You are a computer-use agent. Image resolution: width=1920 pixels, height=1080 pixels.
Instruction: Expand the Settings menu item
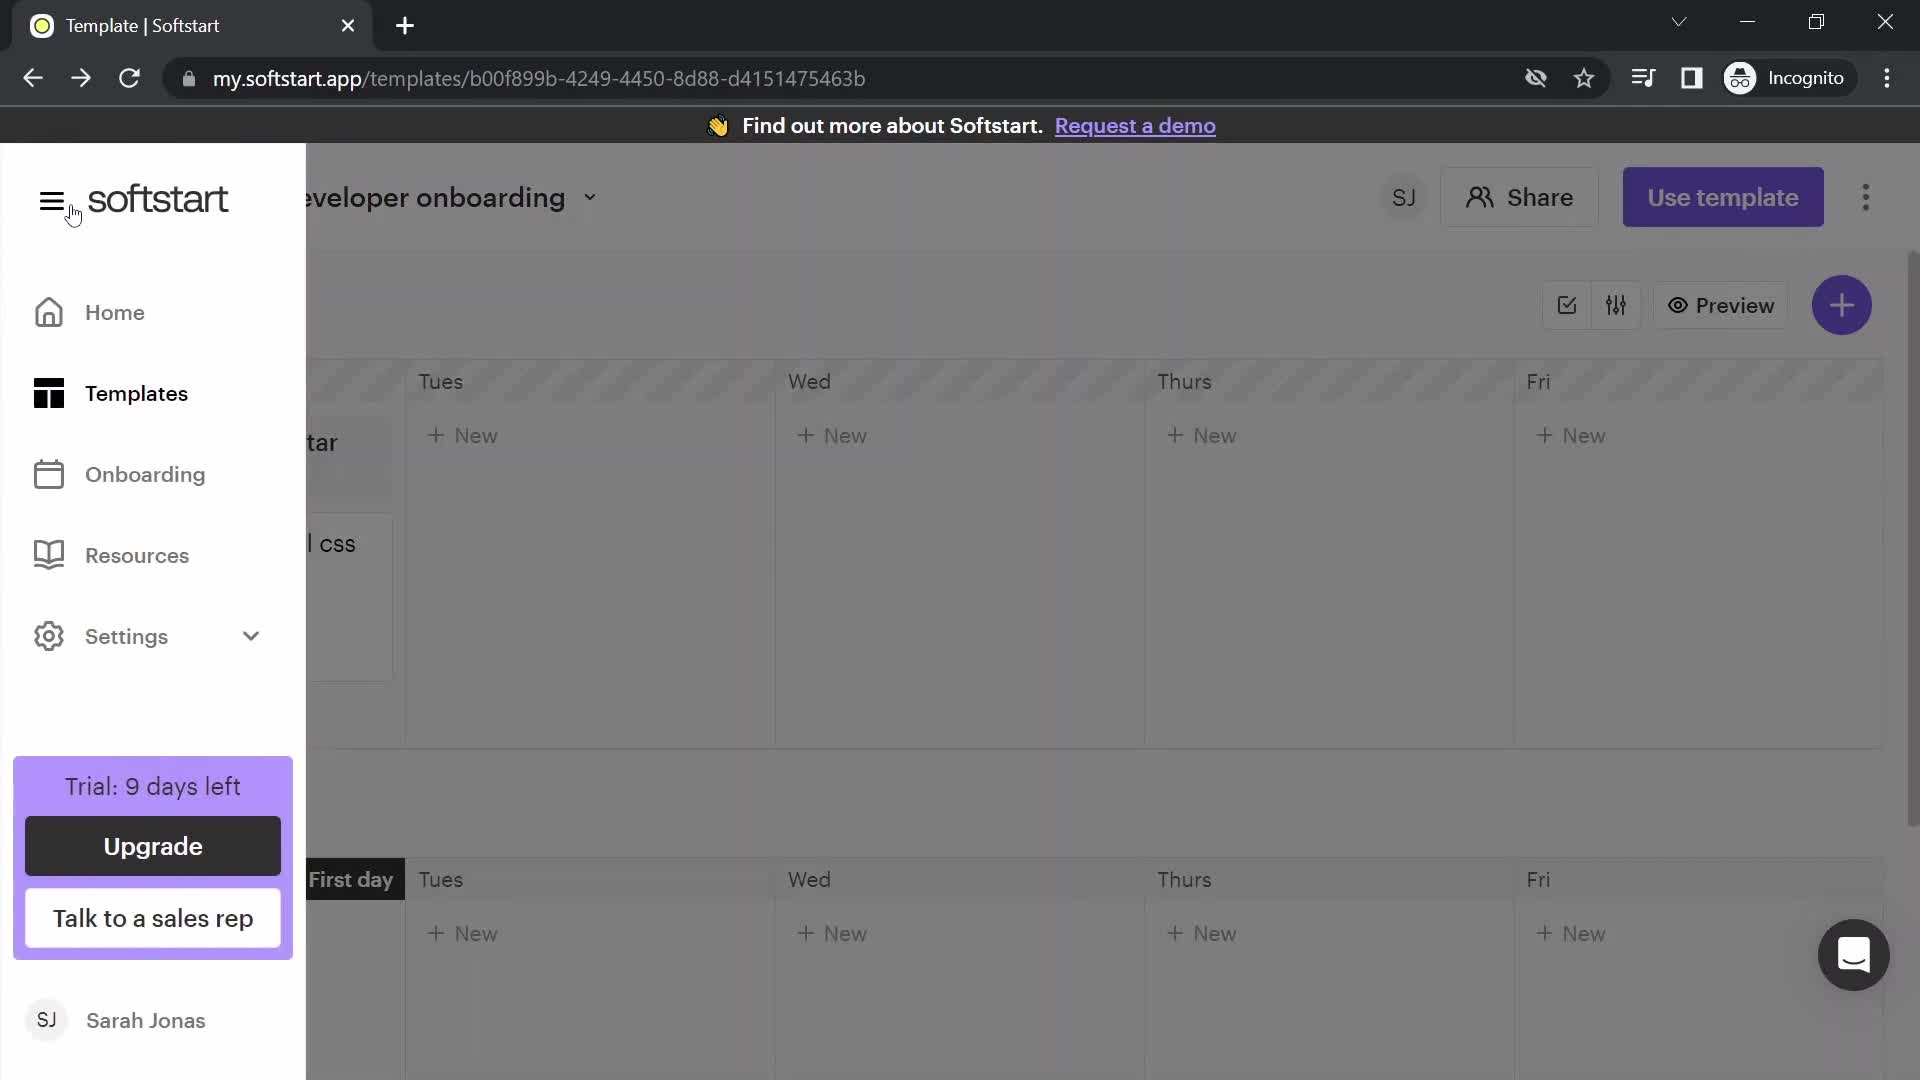251,636
